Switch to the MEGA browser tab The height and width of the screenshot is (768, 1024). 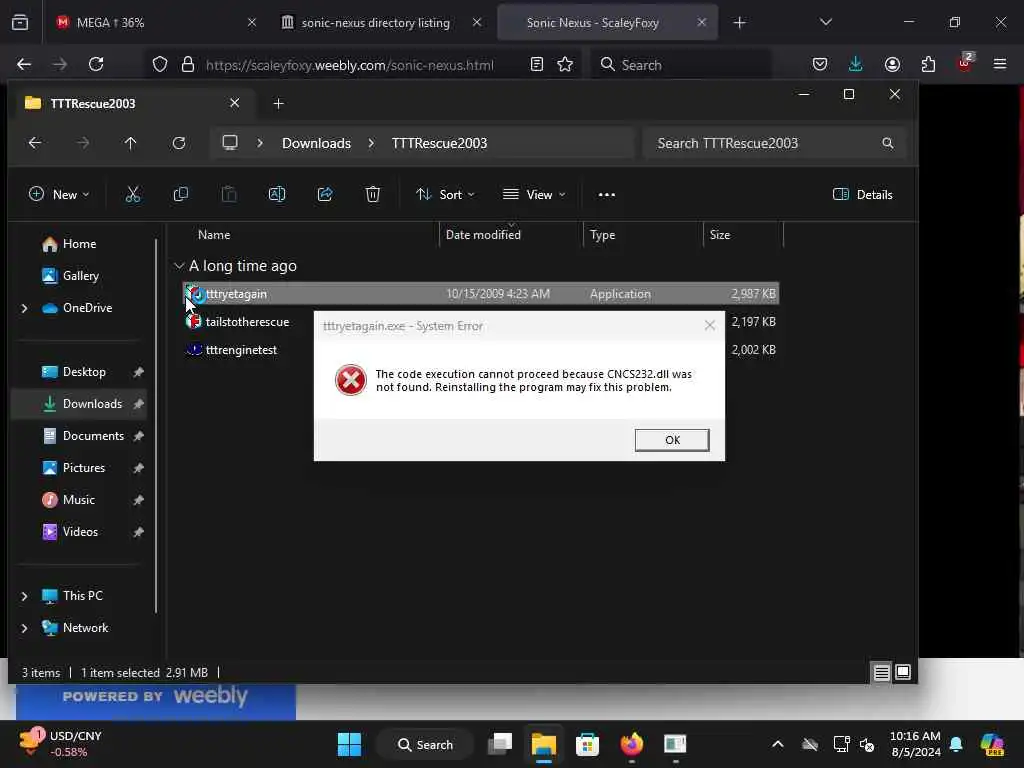[x=153, y=23]
